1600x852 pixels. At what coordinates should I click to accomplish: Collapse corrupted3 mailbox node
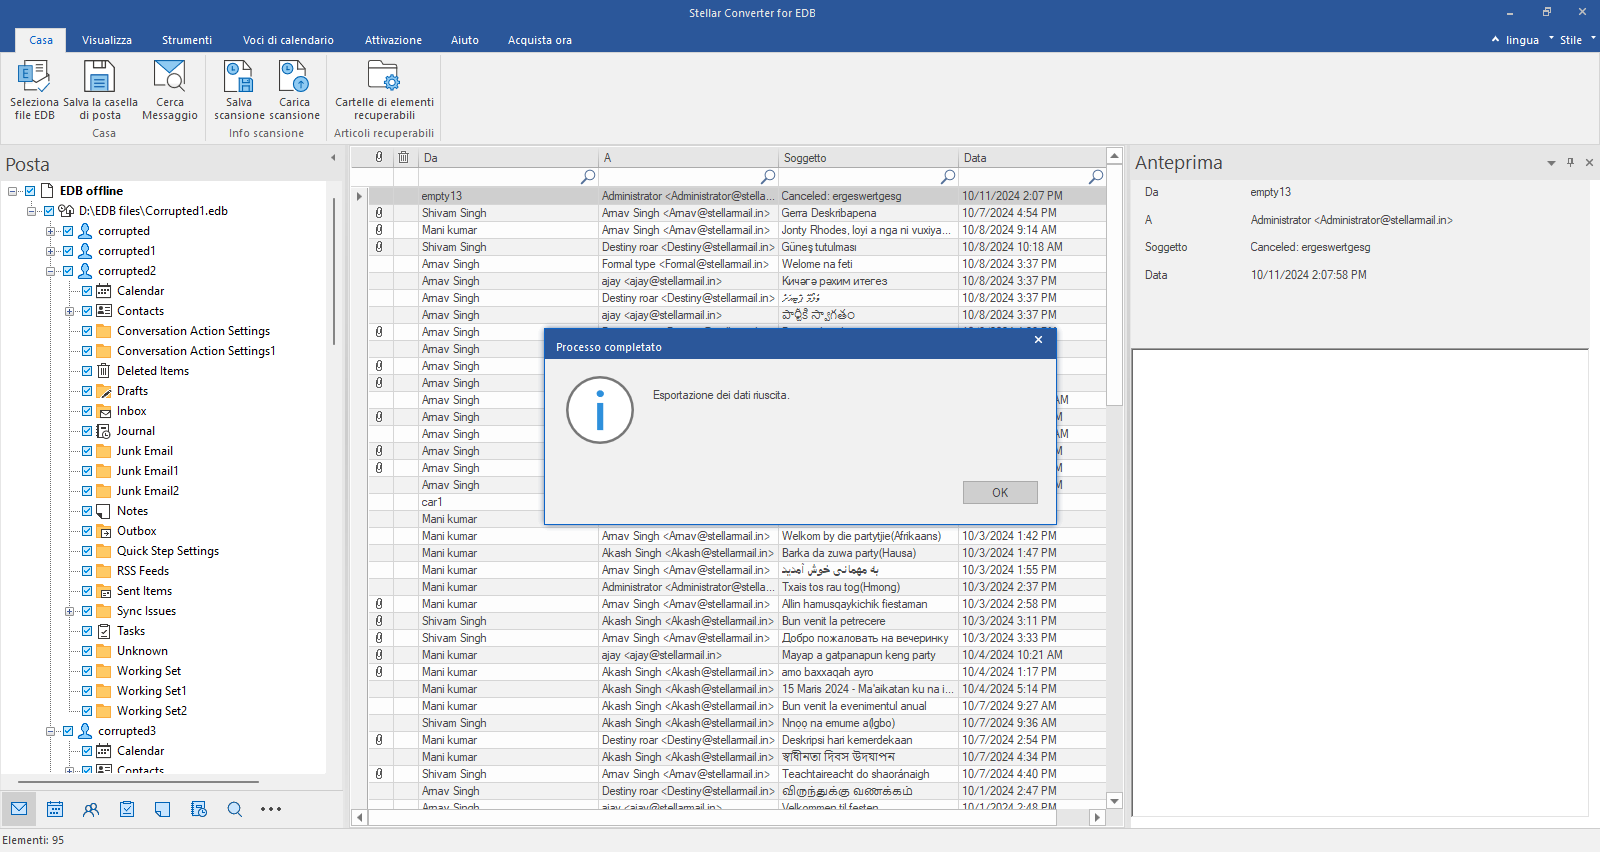[50, 731]
